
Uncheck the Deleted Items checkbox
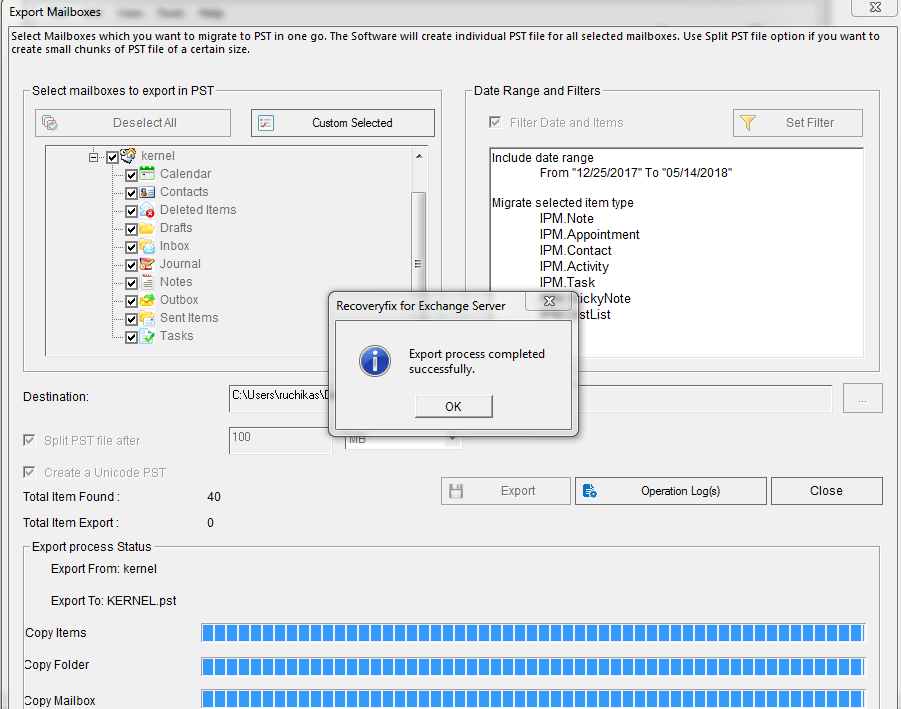(131, 211)
